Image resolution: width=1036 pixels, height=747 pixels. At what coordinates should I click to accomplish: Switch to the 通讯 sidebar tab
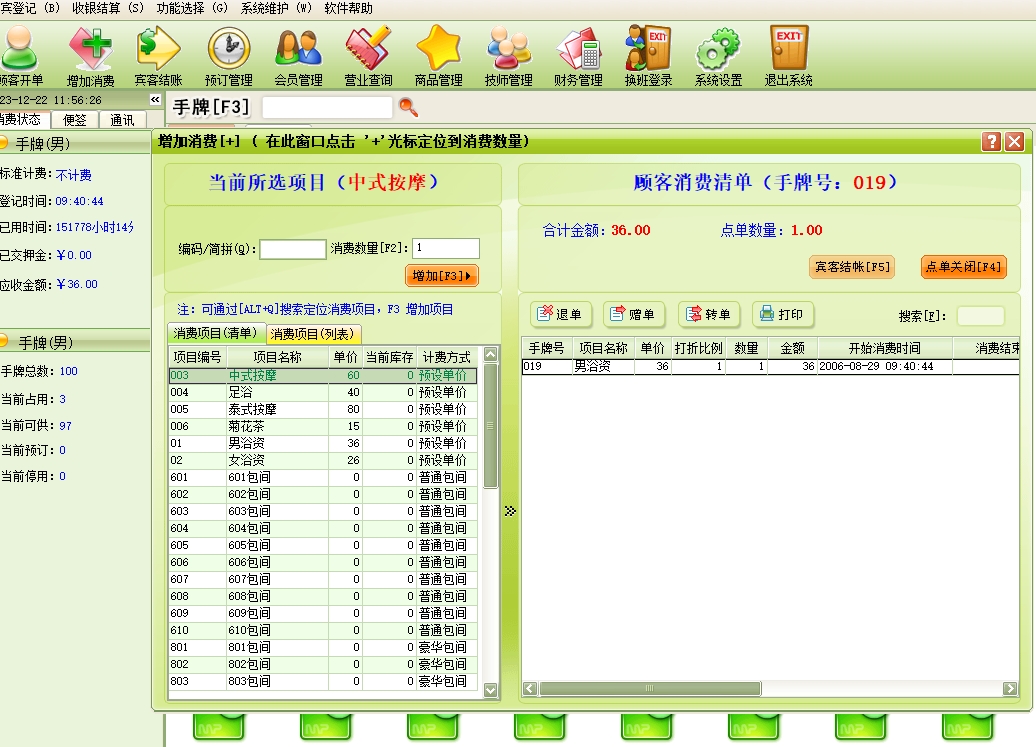pos(122,120)
